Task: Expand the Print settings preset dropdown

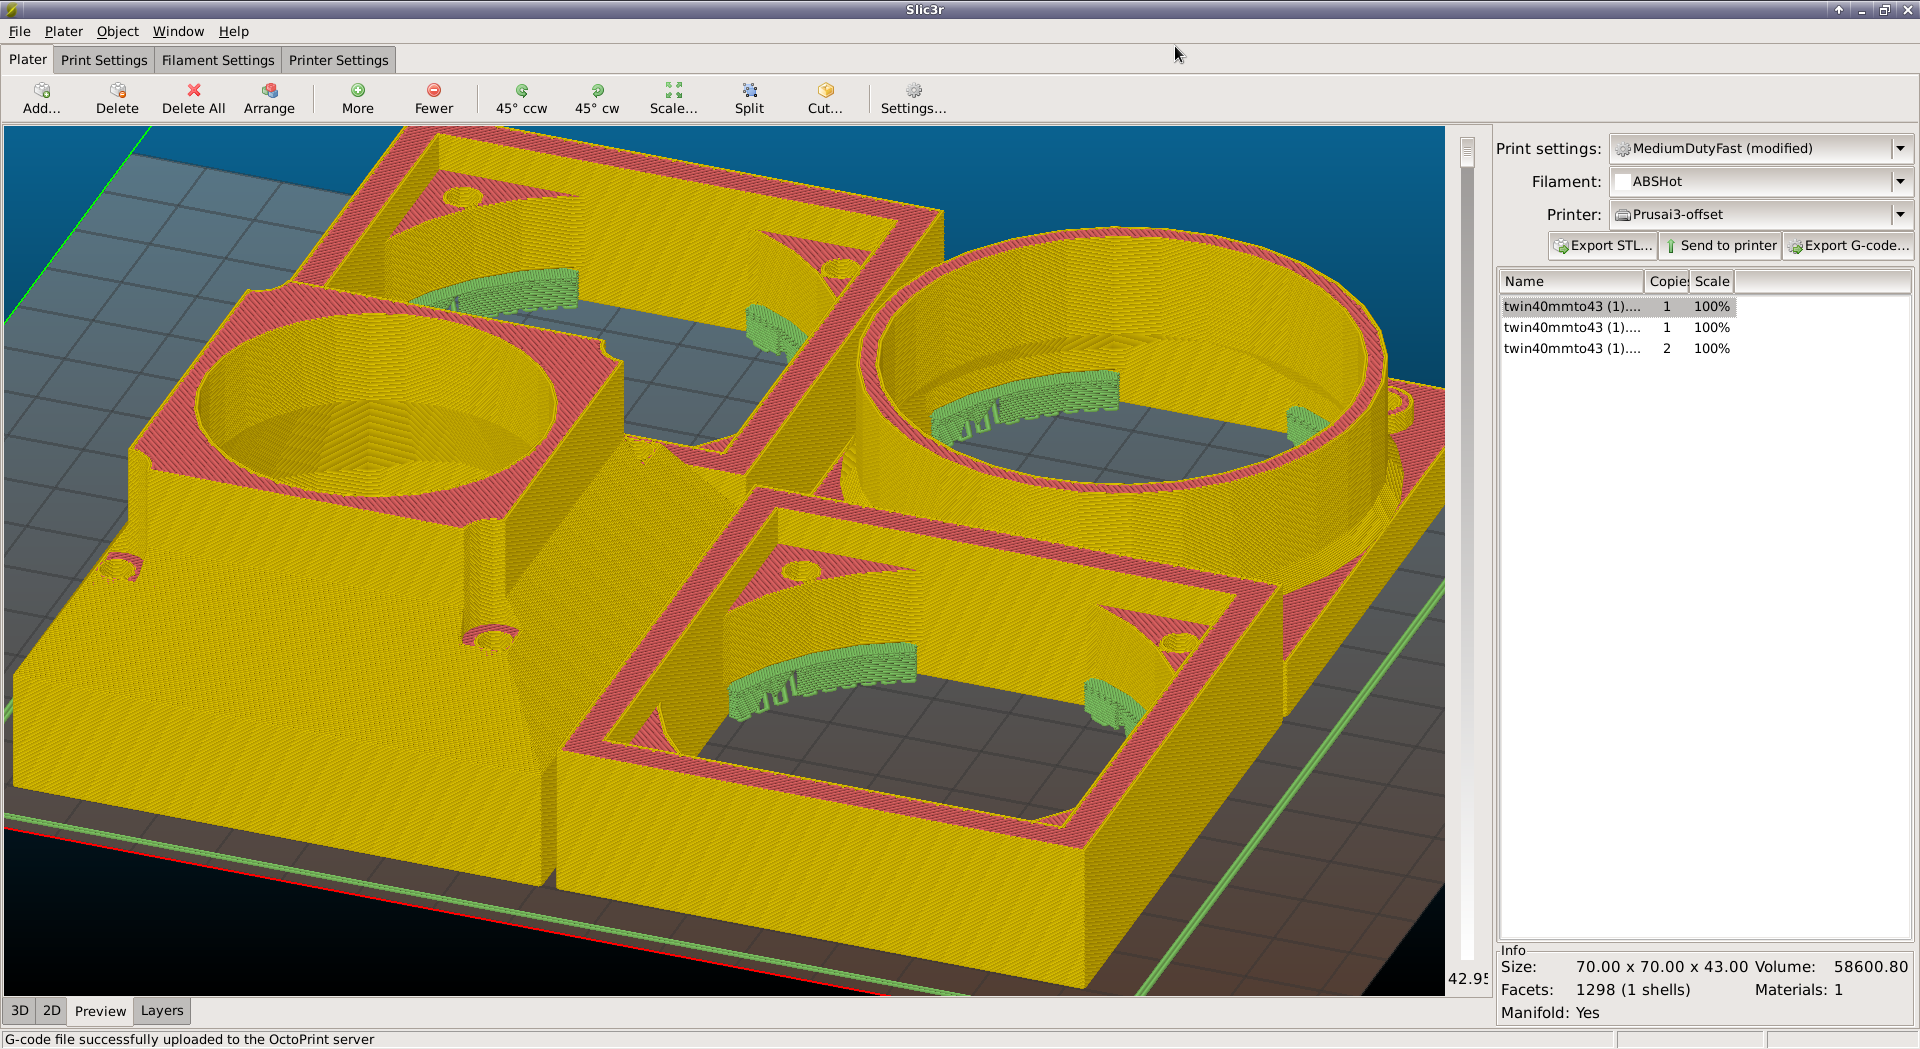Action: (1899, 149)
